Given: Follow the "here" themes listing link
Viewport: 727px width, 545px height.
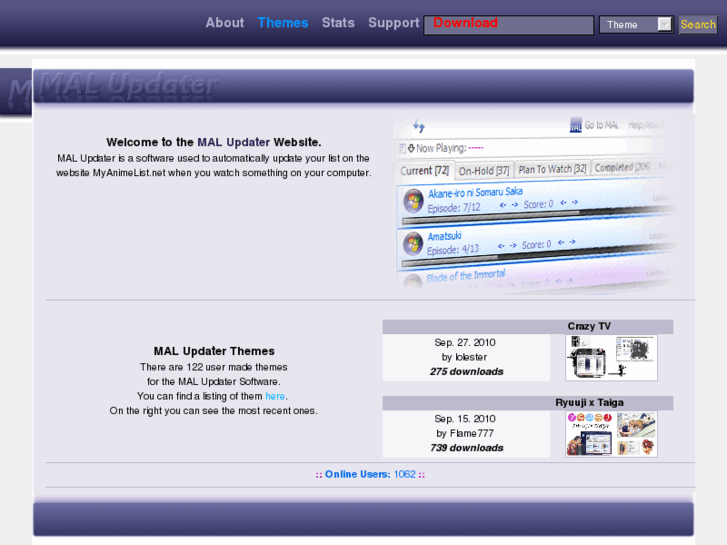Looking at the screenshot, I should [x=275, y=396].
